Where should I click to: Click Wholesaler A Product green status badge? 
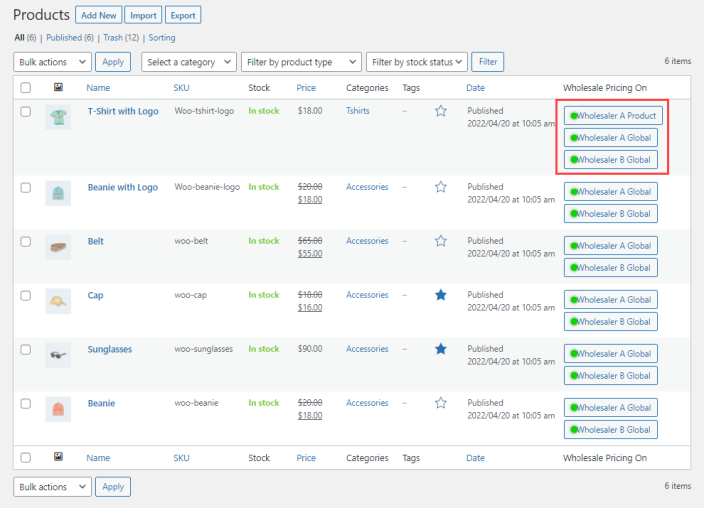(612, 116)
